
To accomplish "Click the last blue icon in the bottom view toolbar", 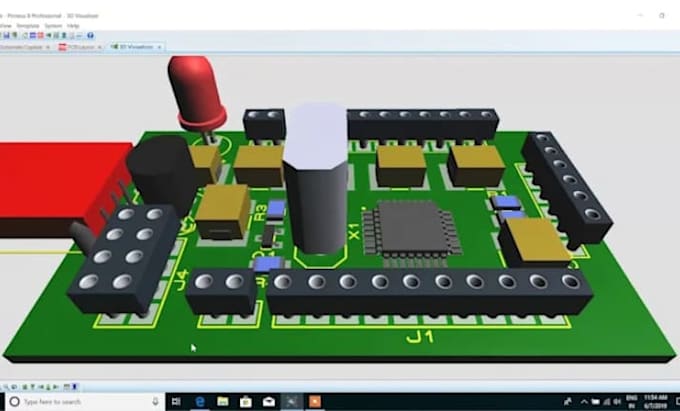I will click(x=75, y=387).
